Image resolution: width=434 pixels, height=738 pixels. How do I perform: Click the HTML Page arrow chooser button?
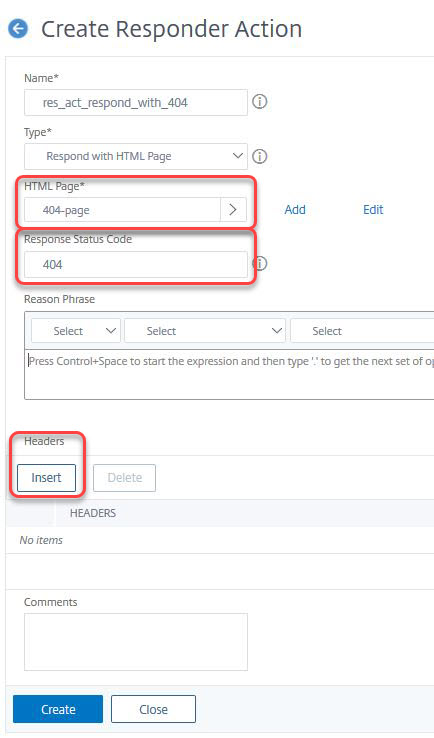pyautogui.click(x=233, y=209)
